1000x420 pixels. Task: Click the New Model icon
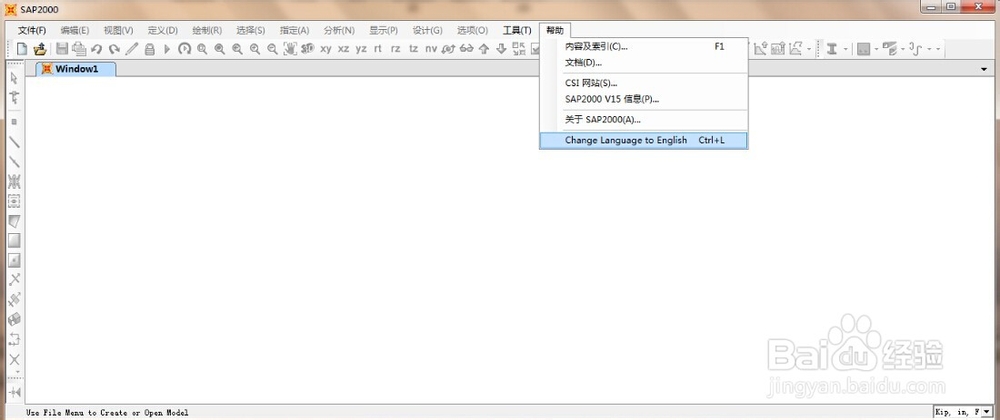tap(22, 48)
